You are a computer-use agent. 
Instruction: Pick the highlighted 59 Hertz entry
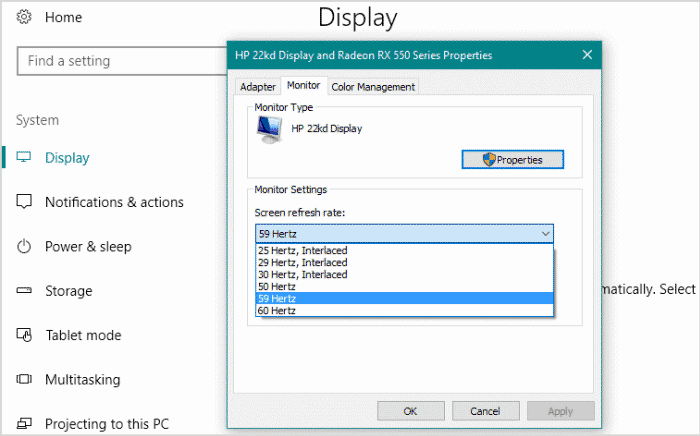click(404, 298)
